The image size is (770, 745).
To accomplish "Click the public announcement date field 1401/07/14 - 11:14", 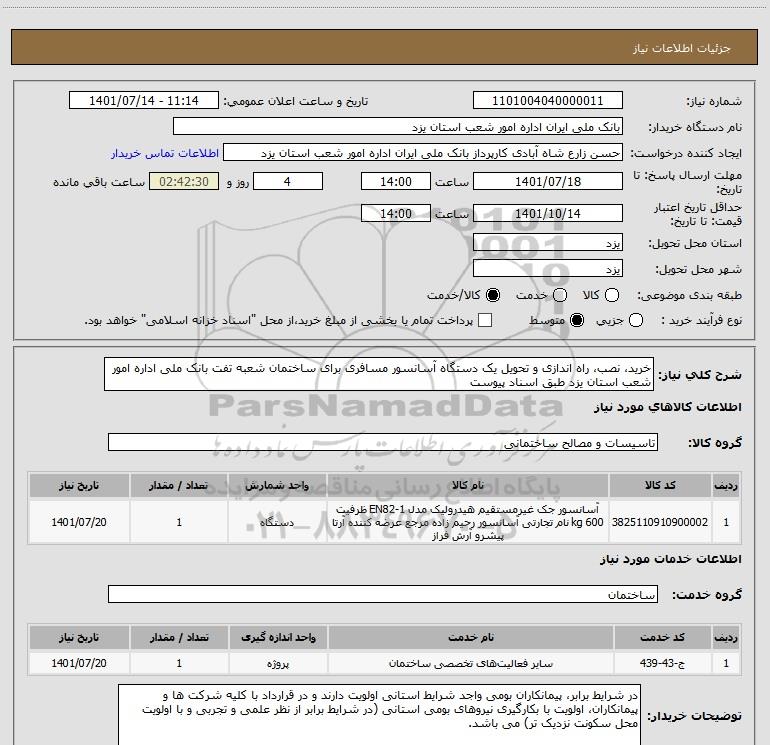I will pos(144,101).
